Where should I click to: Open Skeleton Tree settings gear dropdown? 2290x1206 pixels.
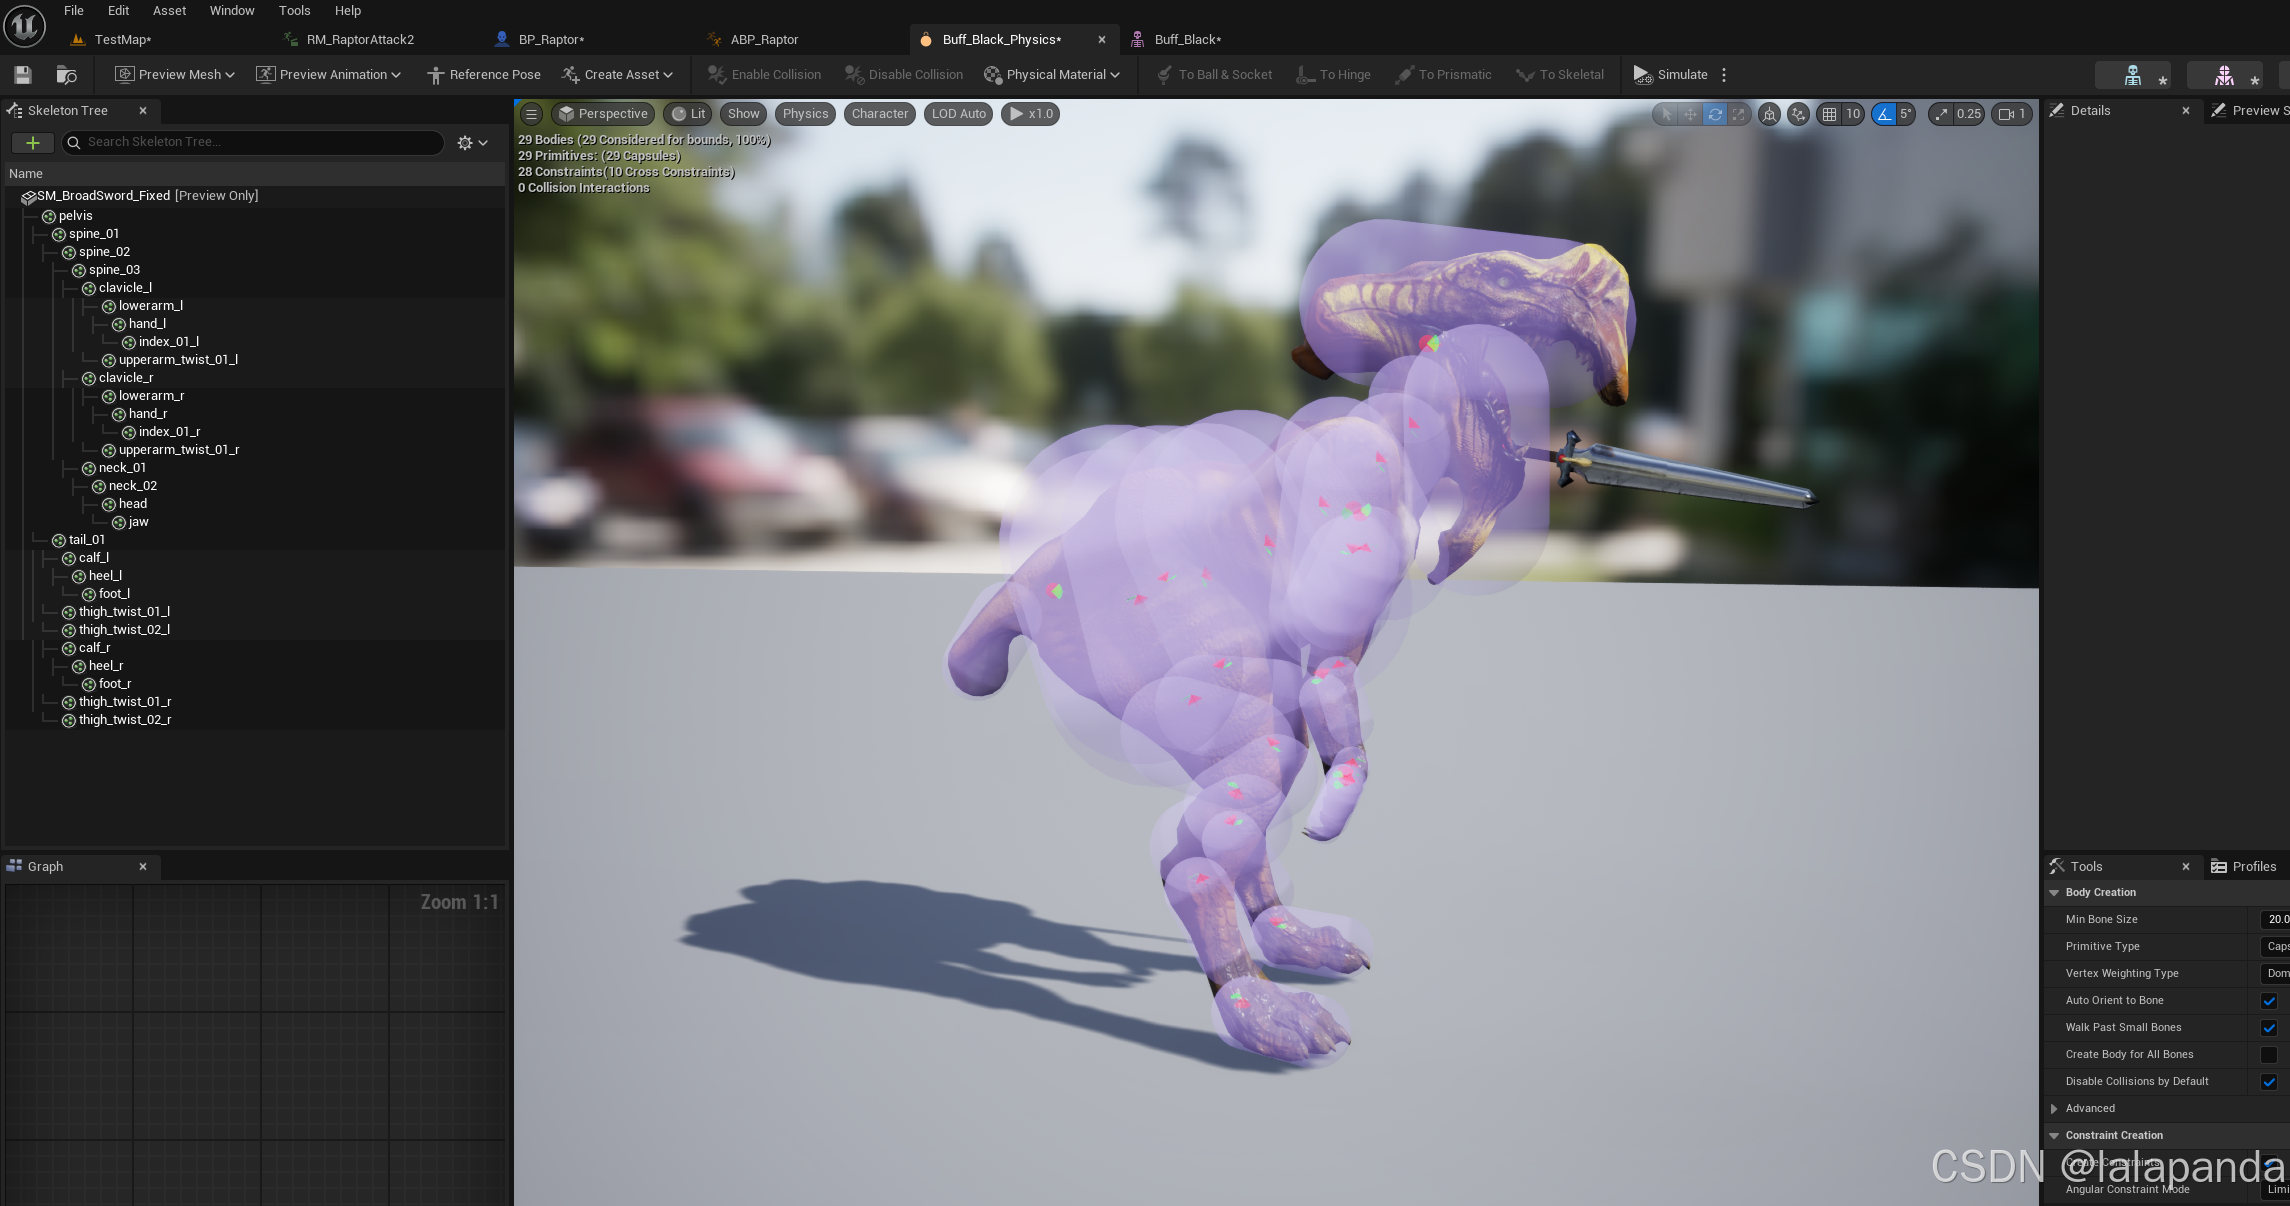pyautogui.click(x=472, y=143)
